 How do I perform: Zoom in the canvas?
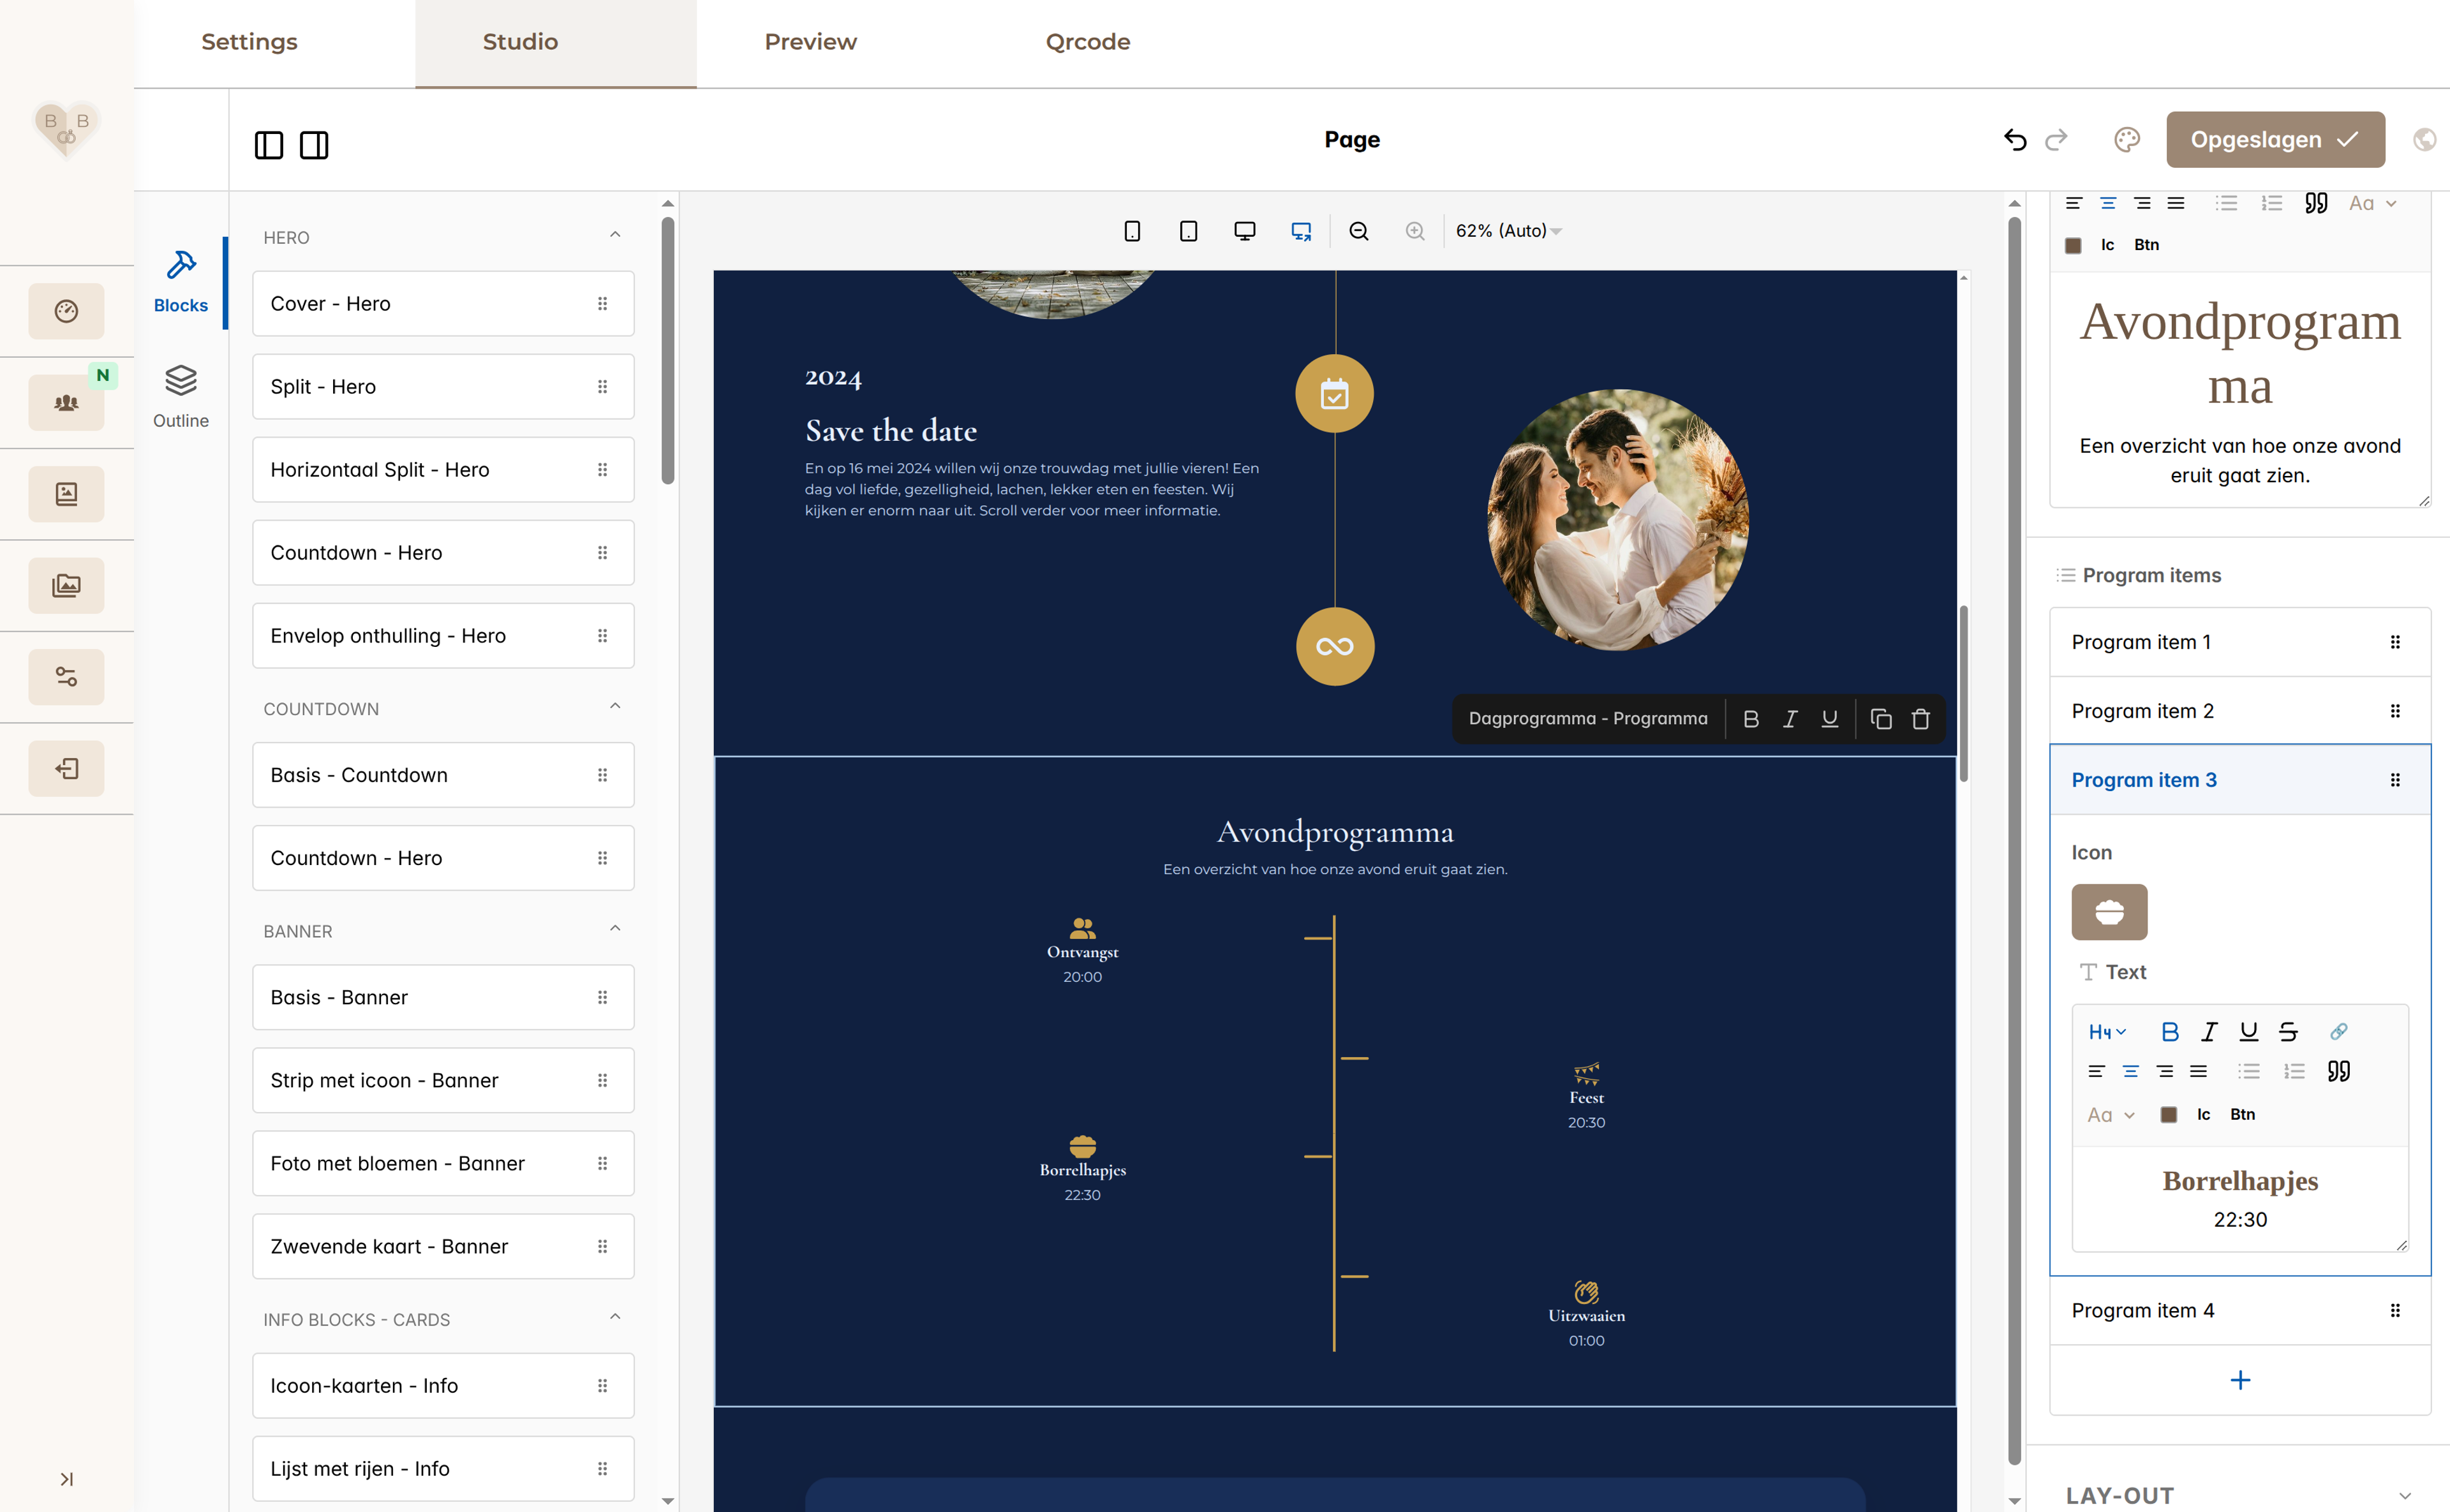click(1415, 231)
